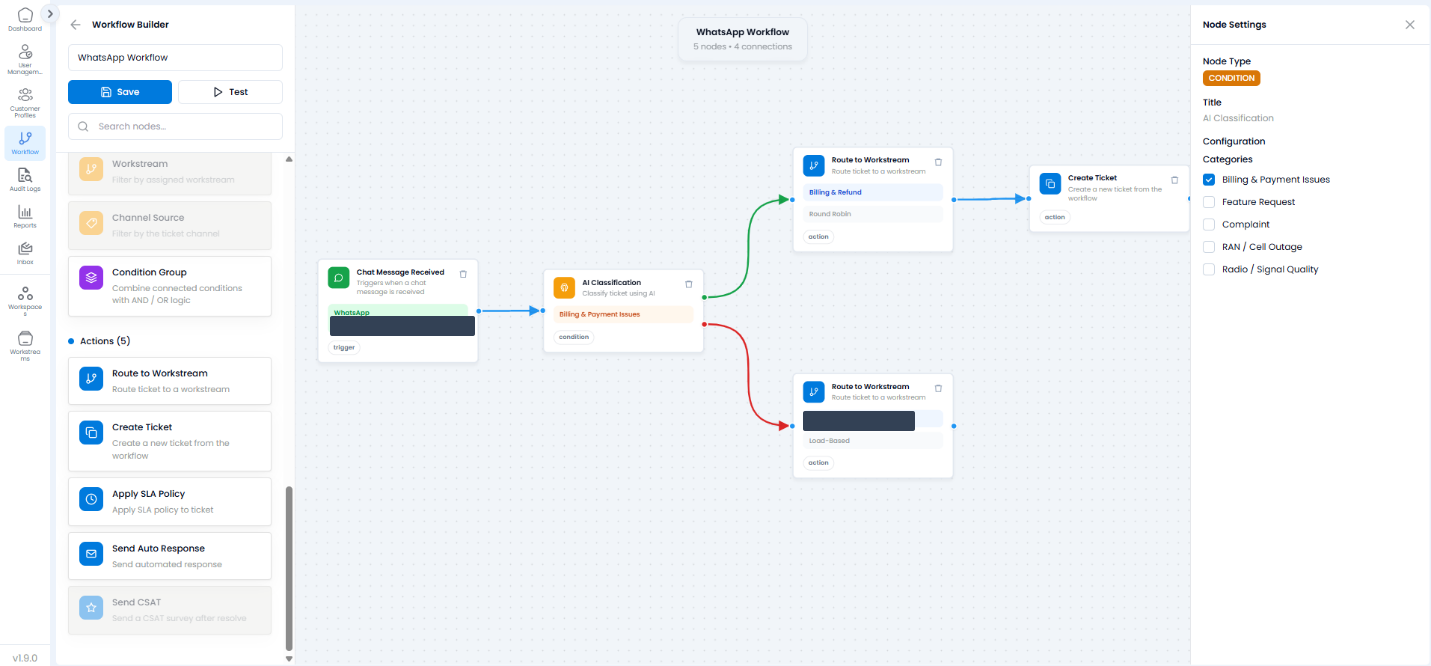The height and width of the screenshot is (666, 1431).
Task: Click the AI Classification title field
Action: tap(1238, 118)
